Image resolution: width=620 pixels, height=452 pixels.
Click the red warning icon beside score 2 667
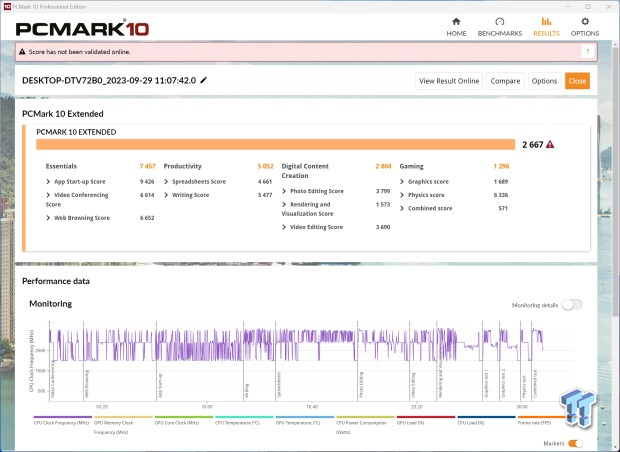pyautogui.click(x=550, y=144)
